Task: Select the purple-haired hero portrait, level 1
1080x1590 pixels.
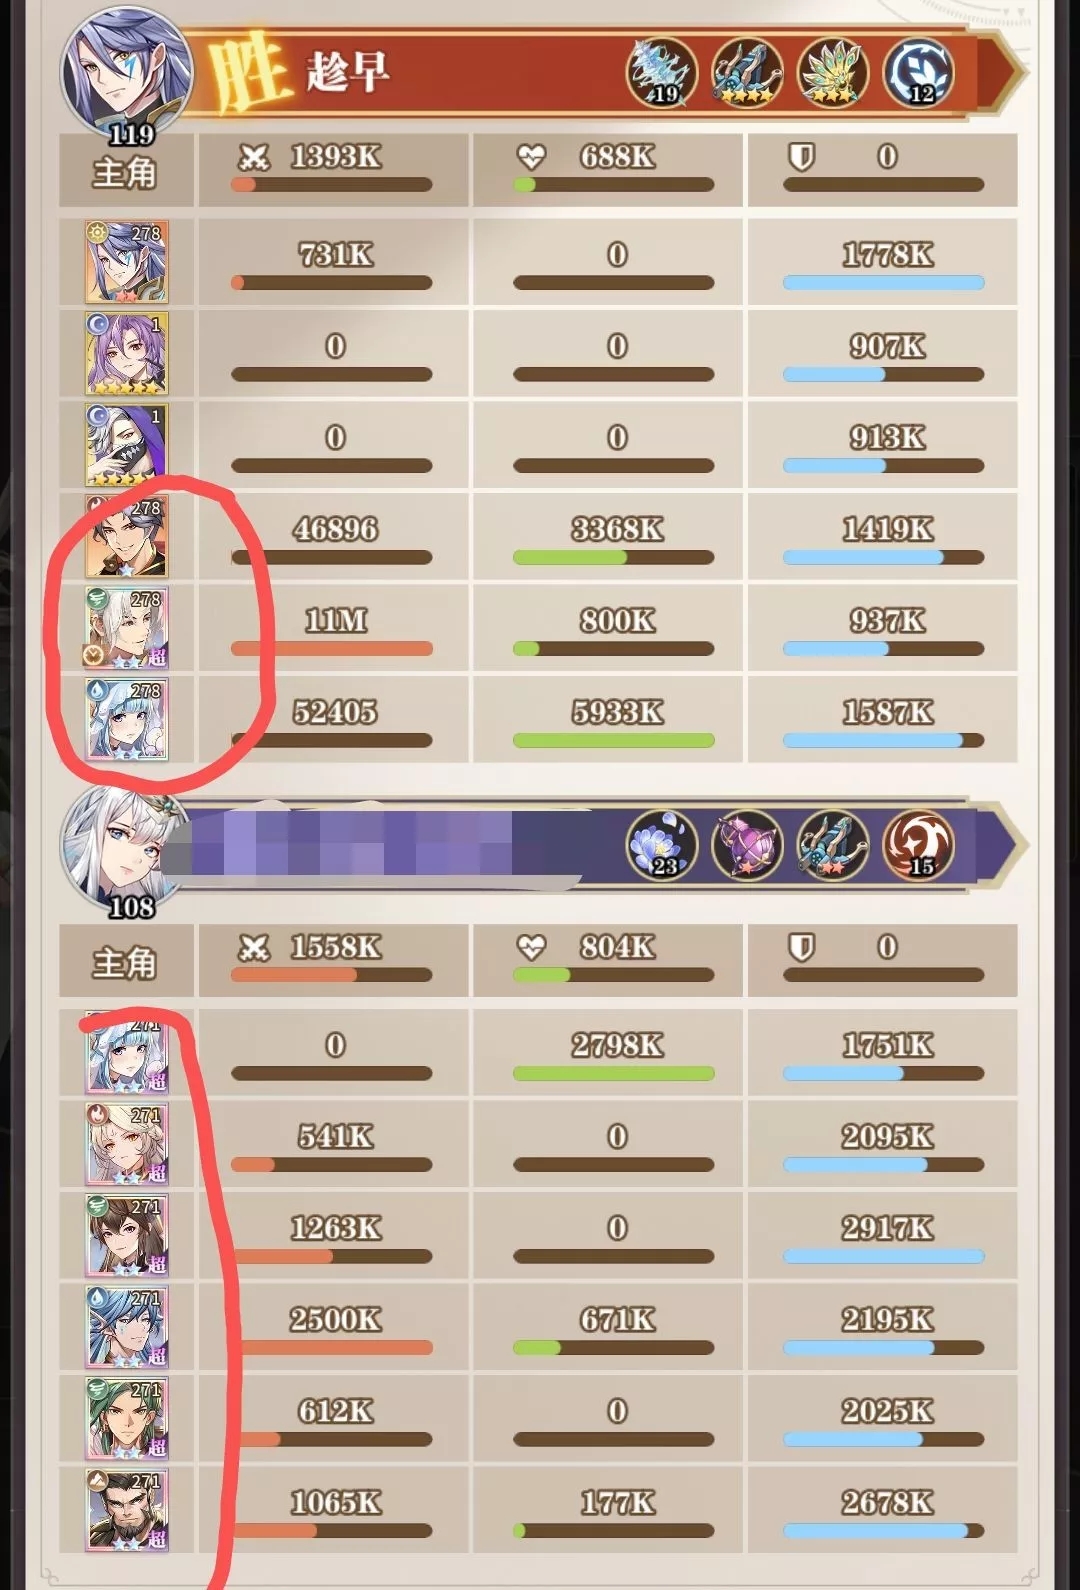Action: tap(127, 353)
